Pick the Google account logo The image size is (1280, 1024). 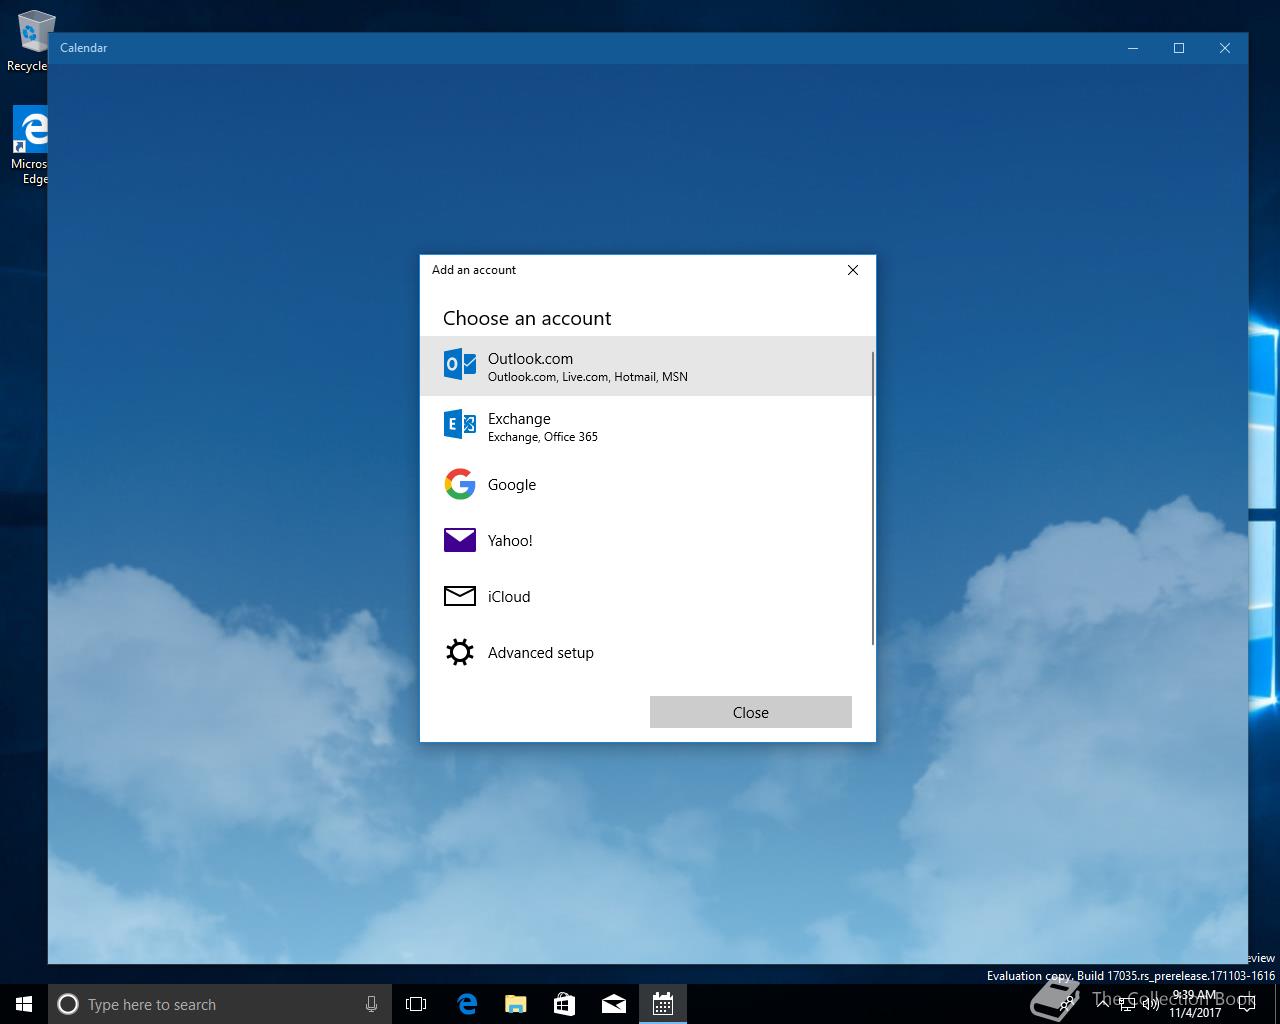pos(460,484)
